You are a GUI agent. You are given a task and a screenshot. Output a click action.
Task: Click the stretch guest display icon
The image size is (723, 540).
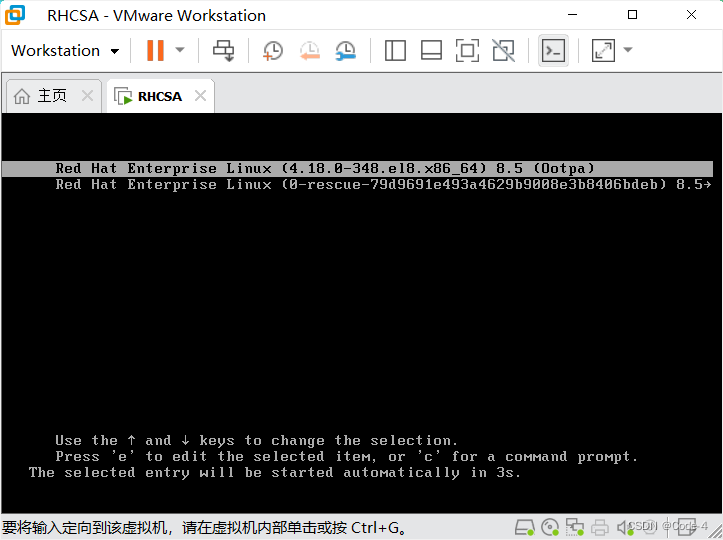(603, 50)
